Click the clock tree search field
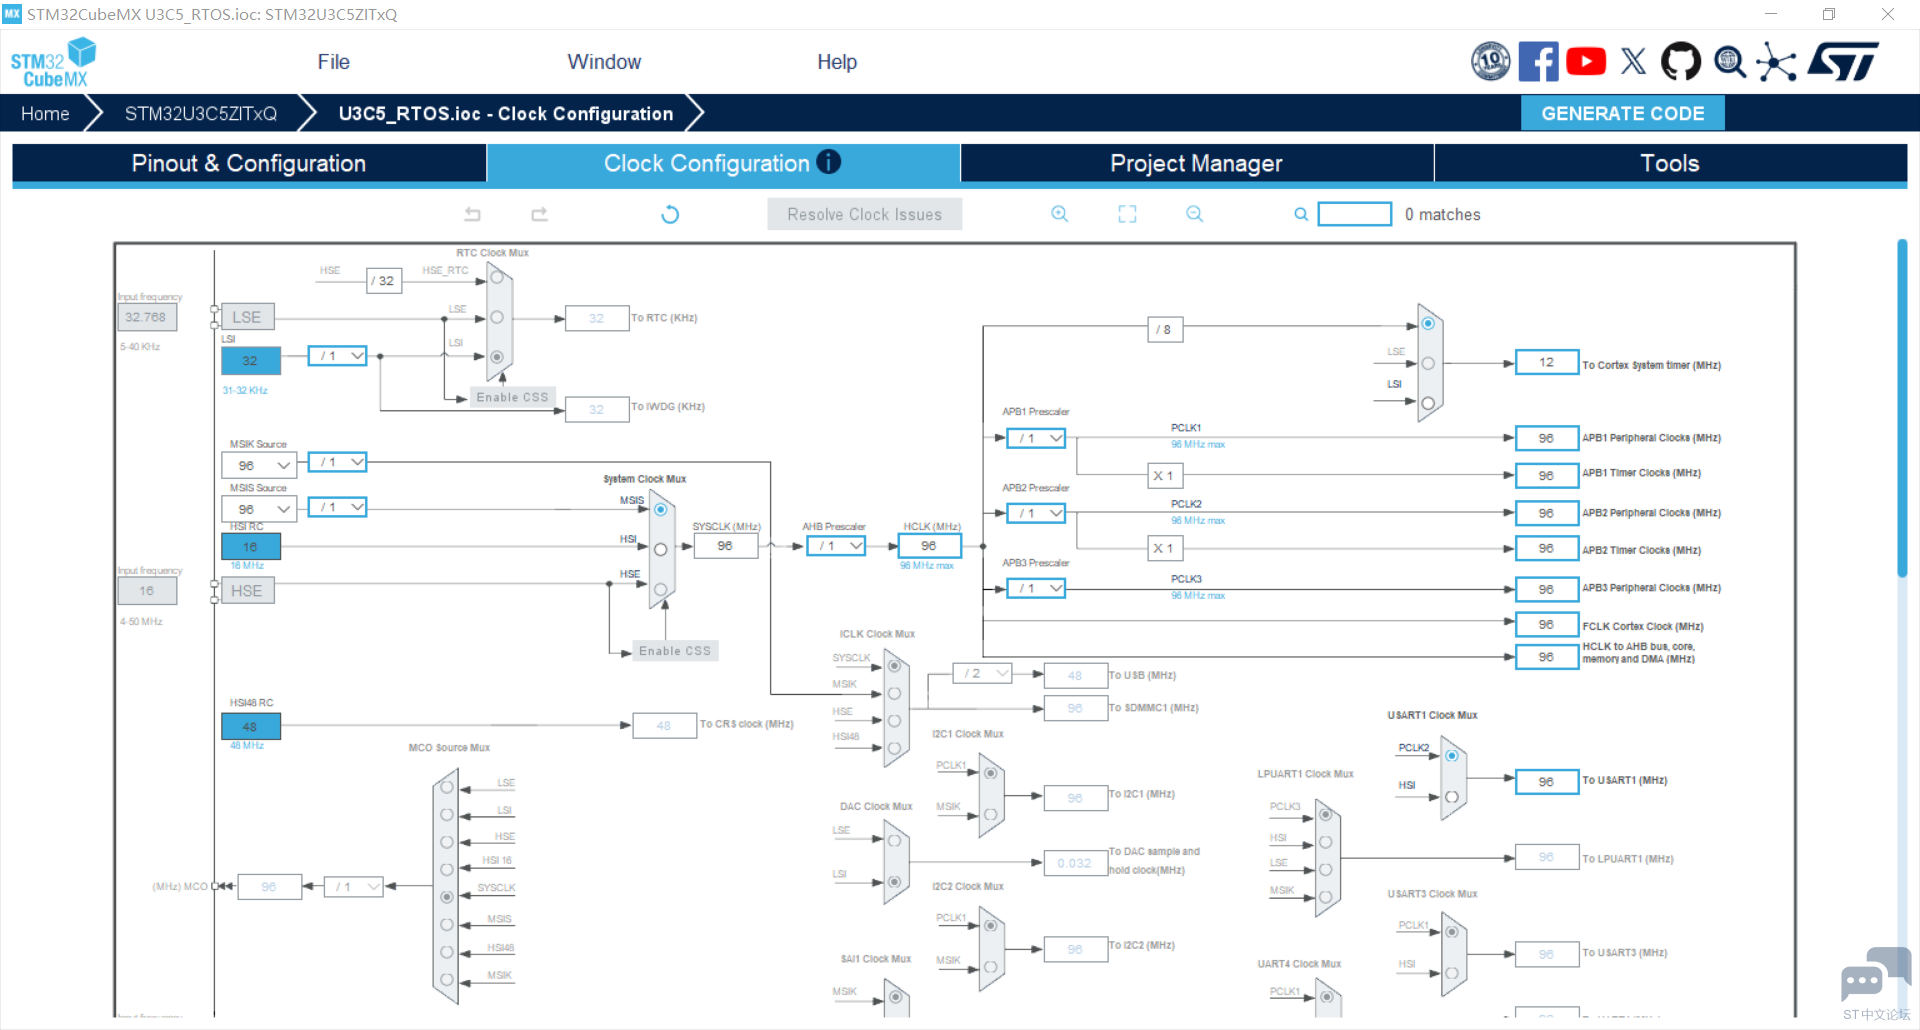 [x=1355, y=214]
